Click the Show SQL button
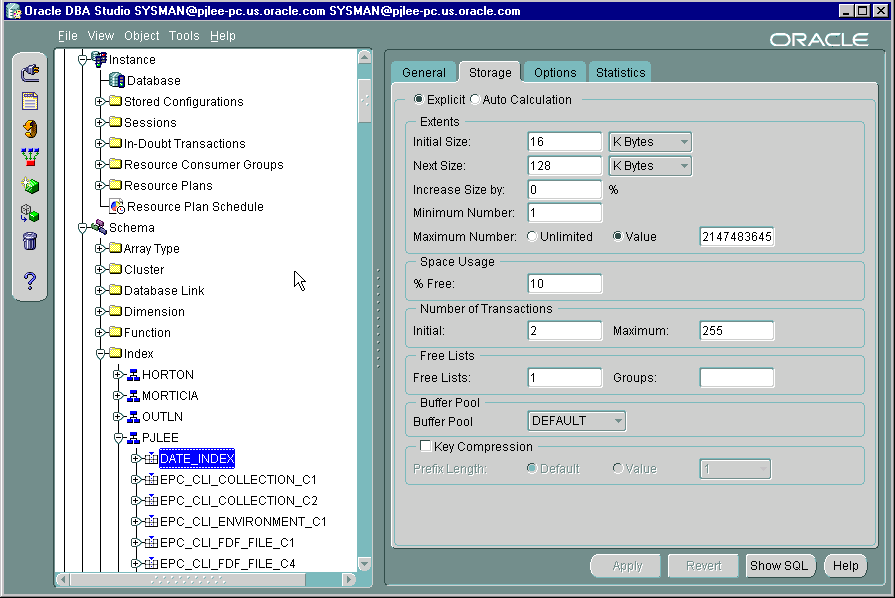This screenshot has width=895, height=598. [779, 566]
